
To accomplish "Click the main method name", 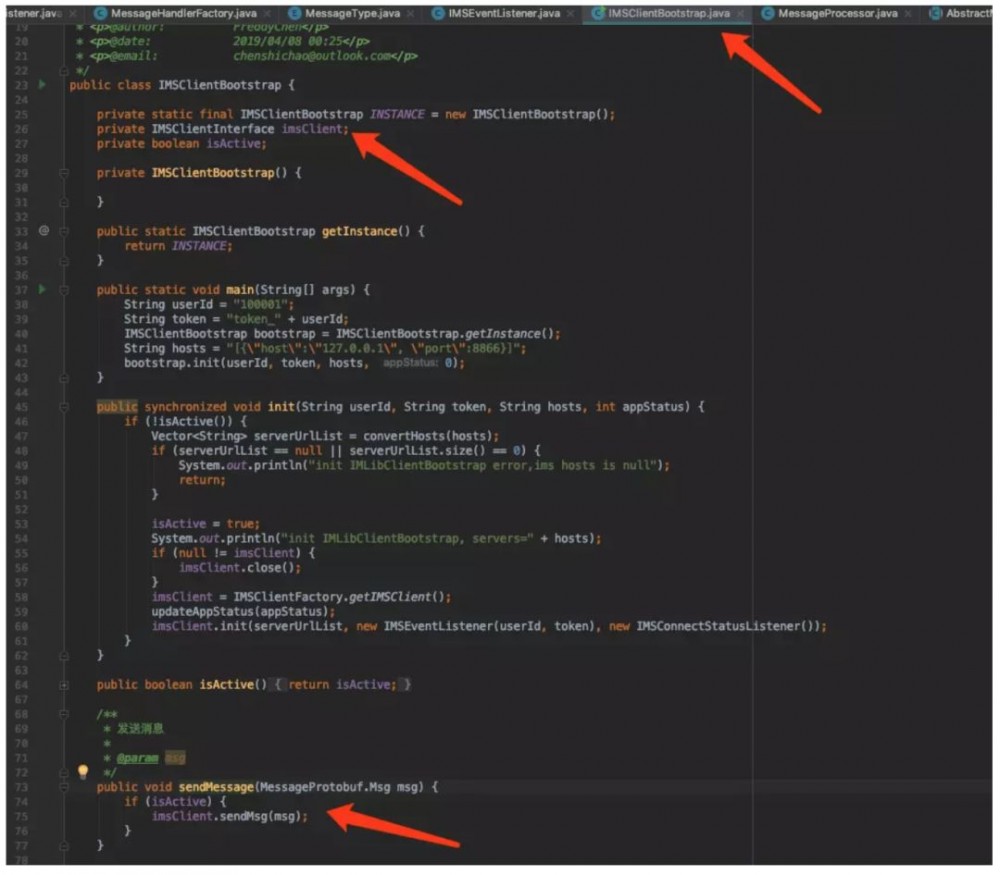I will click(x=240, y=290).
